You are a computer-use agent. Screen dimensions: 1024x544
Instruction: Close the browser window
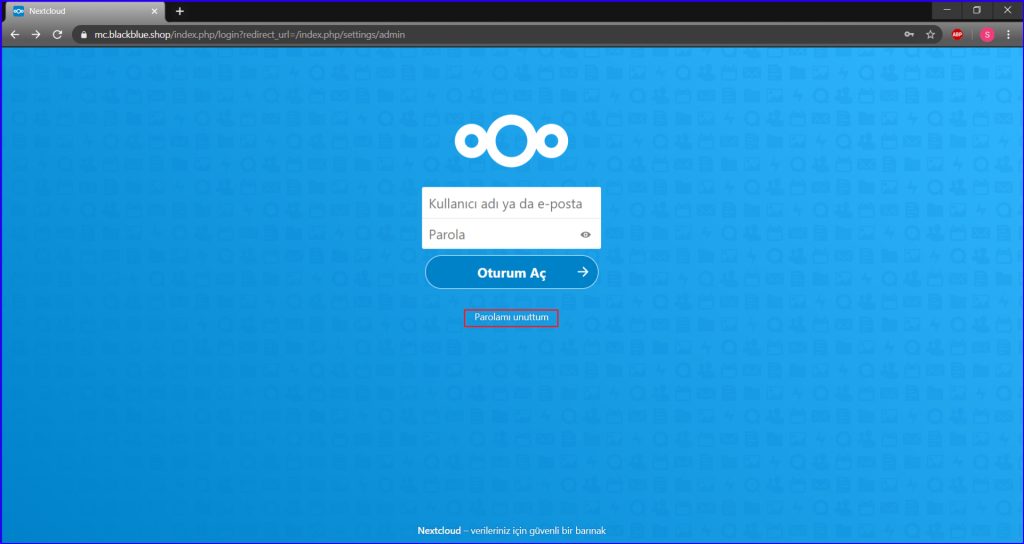pos(1006,10)
